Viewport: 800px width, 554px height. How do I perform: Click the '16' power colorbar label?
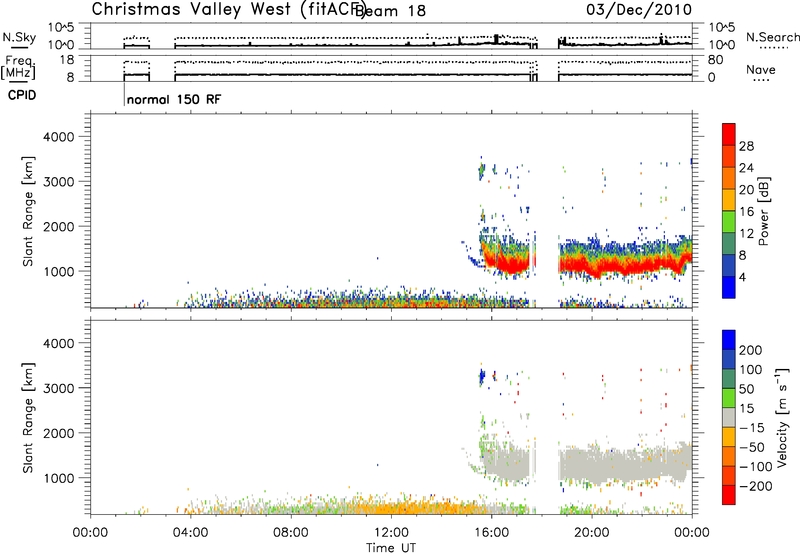click(x=746, y=212)
